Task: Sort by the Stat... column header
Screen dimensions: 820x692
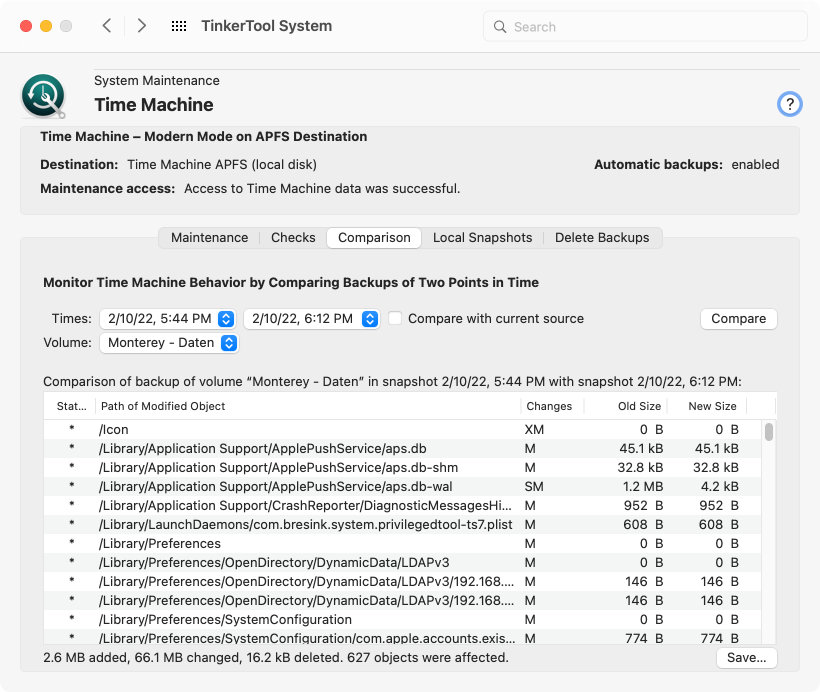Action: point(71,406)
